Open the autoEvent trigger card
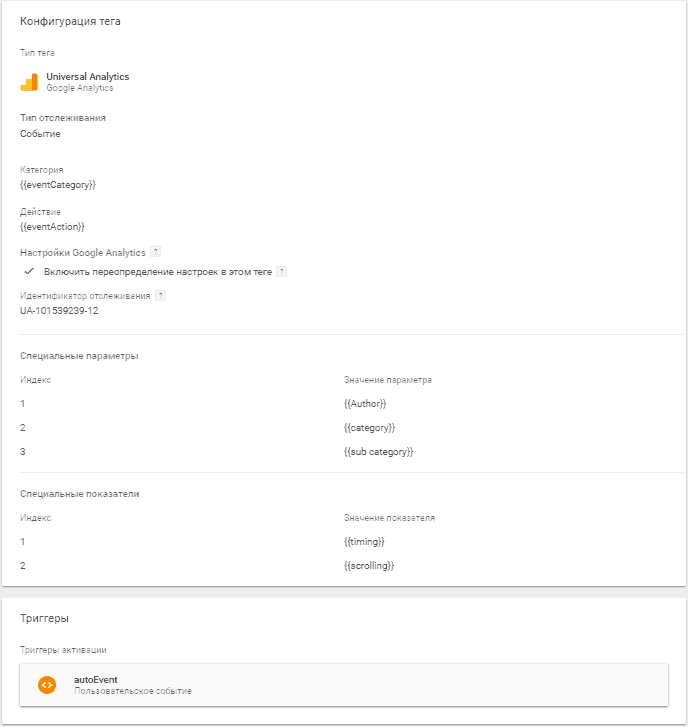The width and height of the screenshot is (688, 727). [x=344, y=685]
